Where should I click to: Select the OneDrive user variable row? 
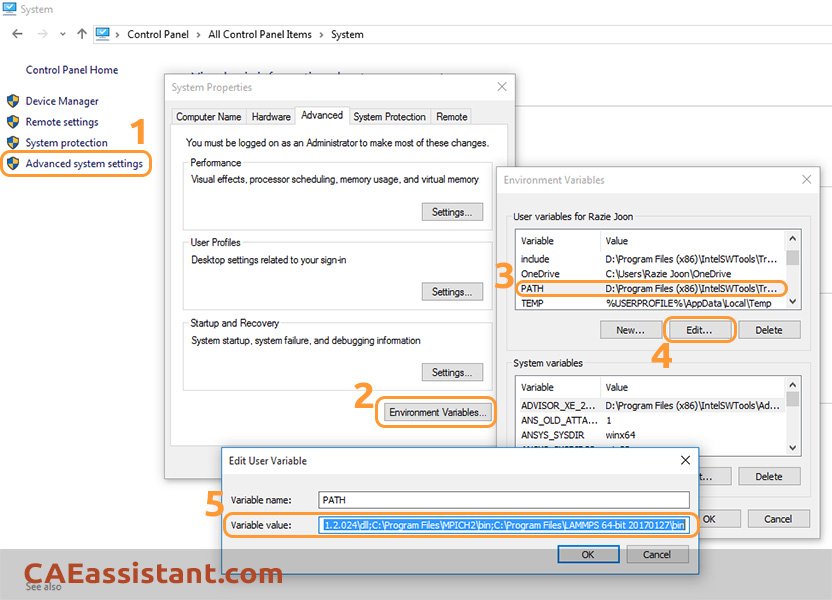click(x=649, y=274)
